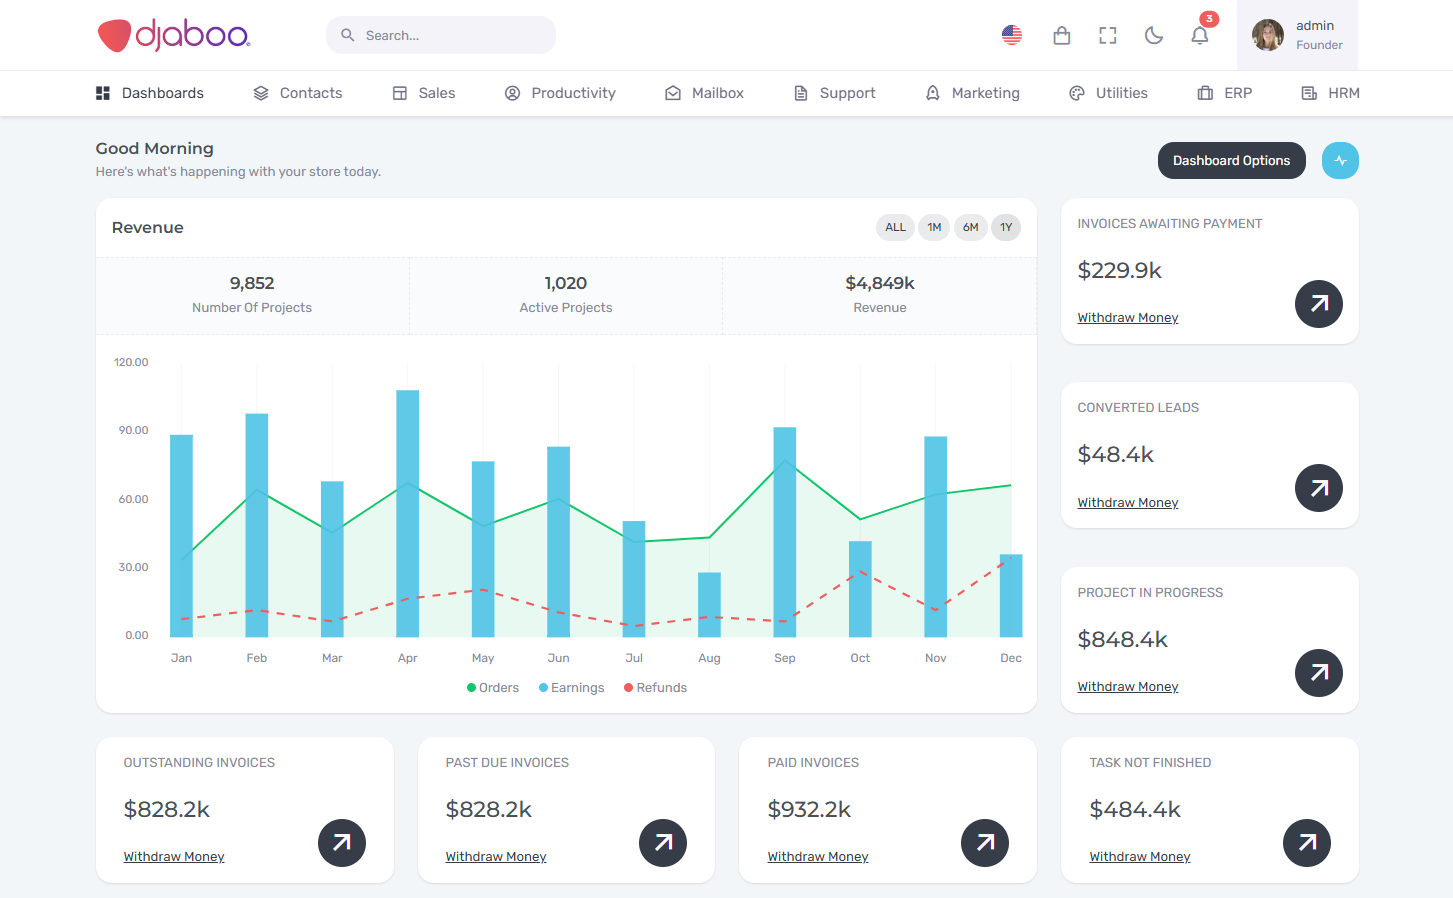Click the blue activity pulse icon button

[1340, 161]
